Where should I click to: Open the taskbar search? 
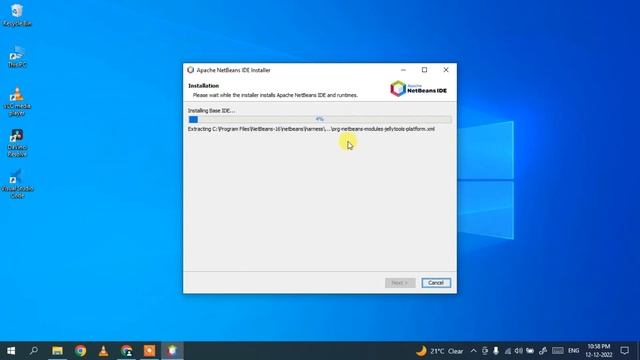[x=34, y=351]
